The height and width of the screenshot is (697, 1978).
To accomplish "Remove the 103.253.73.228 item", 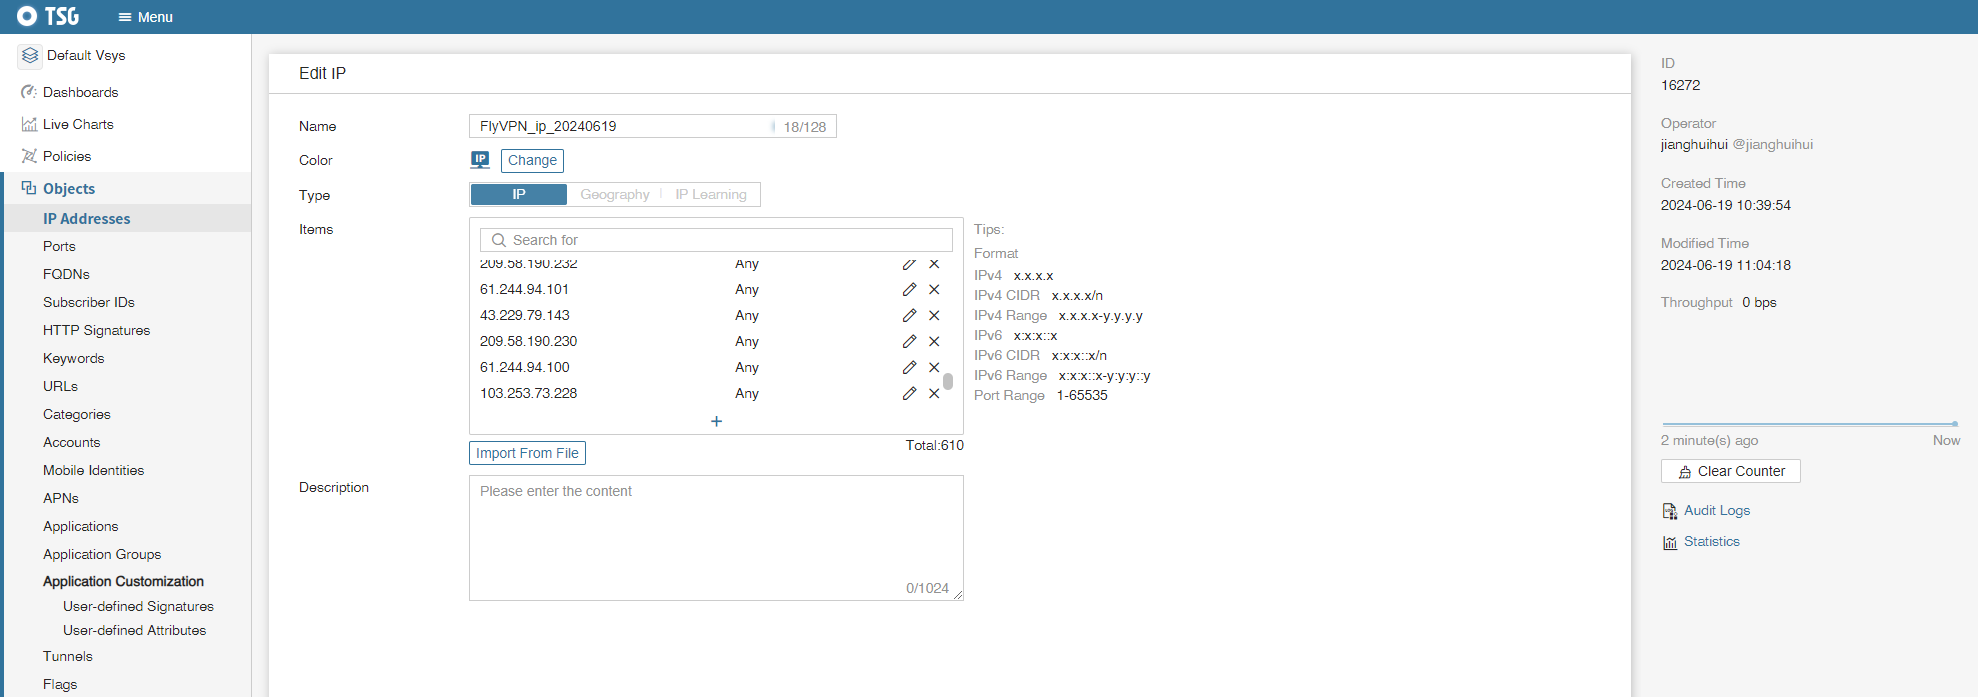I will [x=934, y=394].
